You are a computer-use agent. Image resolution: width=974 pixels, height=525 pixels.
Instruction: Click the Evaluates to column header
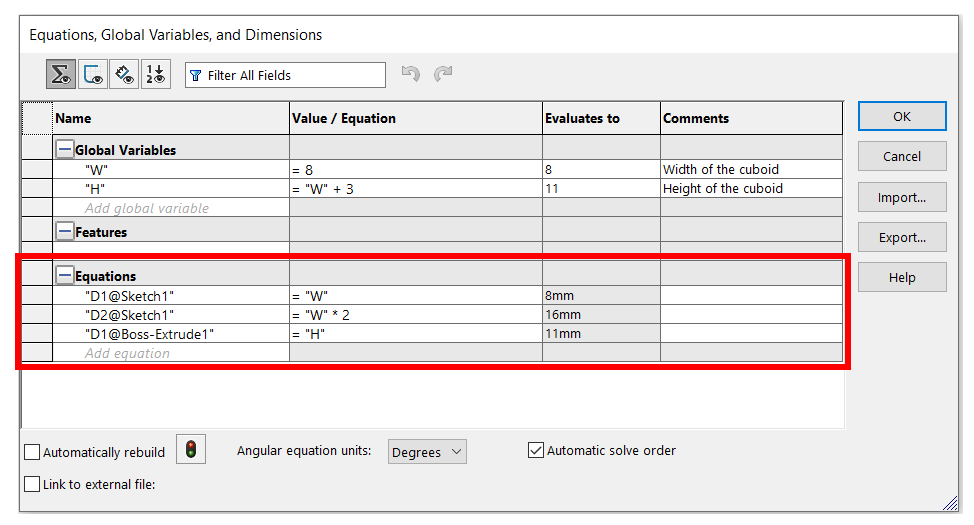601,118
